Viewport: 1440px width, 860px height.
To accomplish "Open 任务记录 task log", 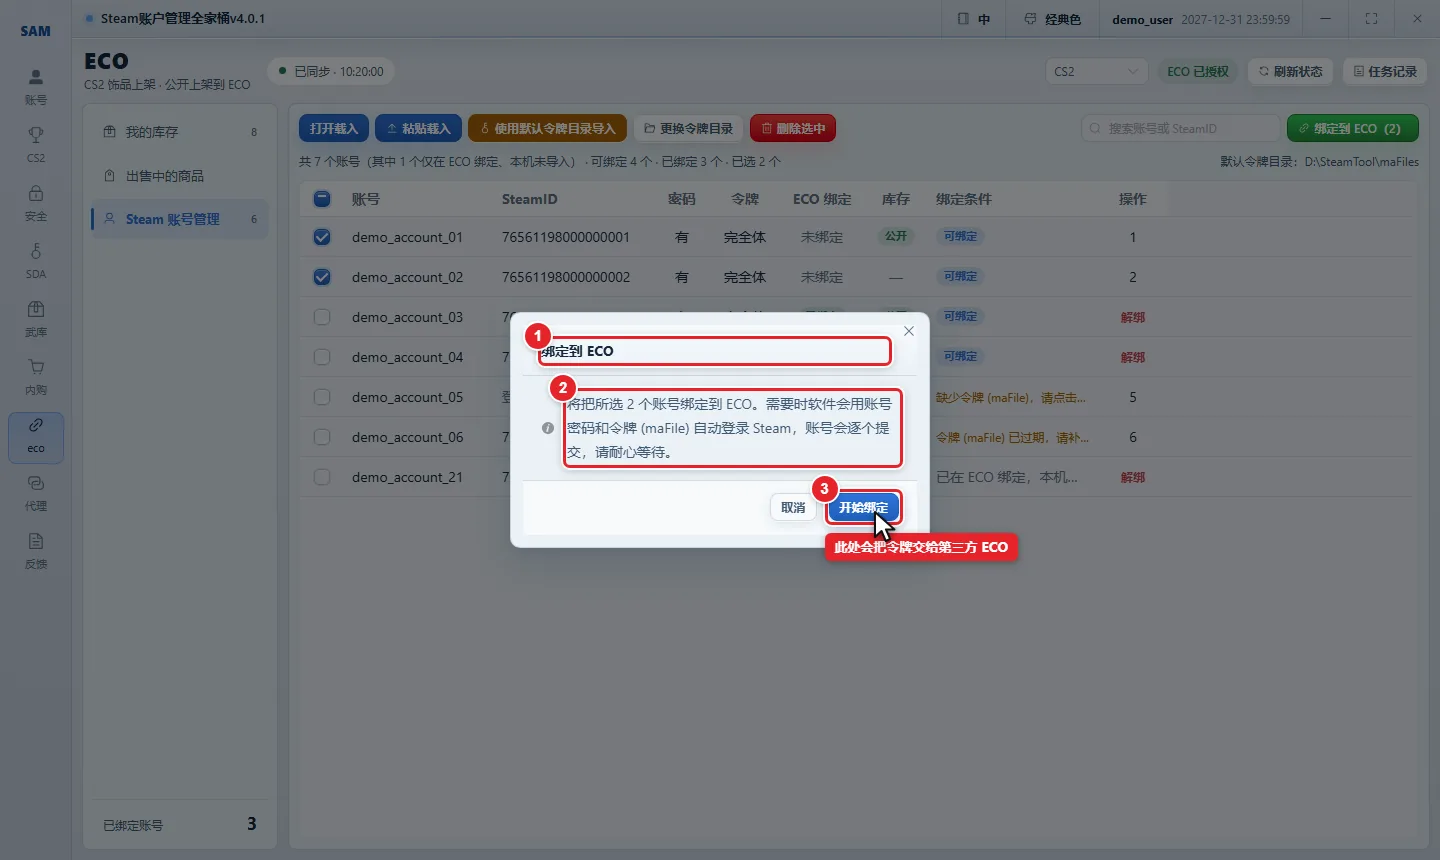I will point(1385,72).
